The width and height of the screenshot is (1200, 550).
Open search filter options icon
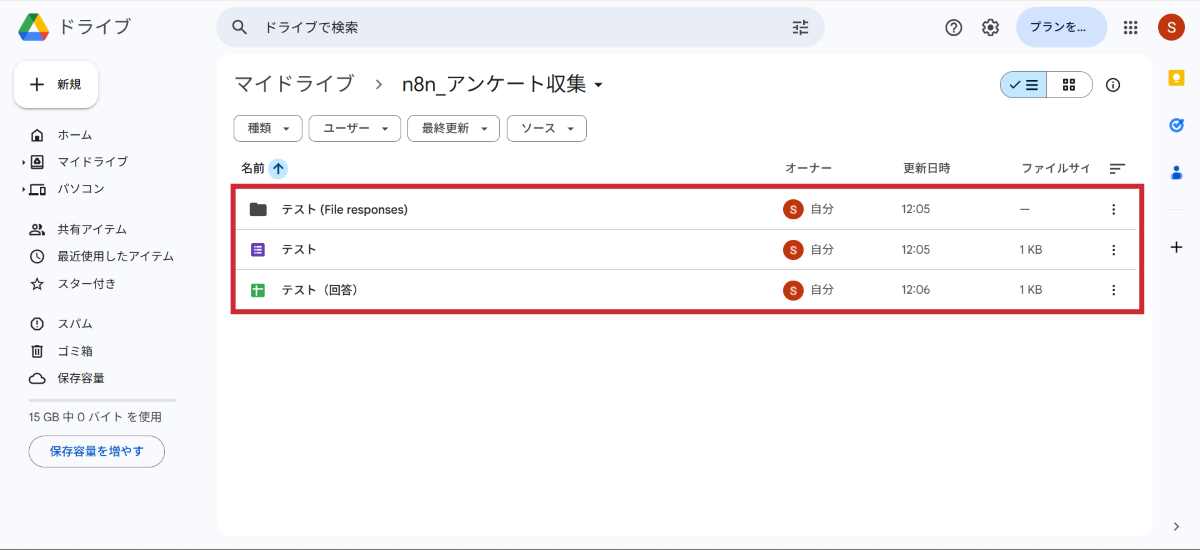(800, 28)
